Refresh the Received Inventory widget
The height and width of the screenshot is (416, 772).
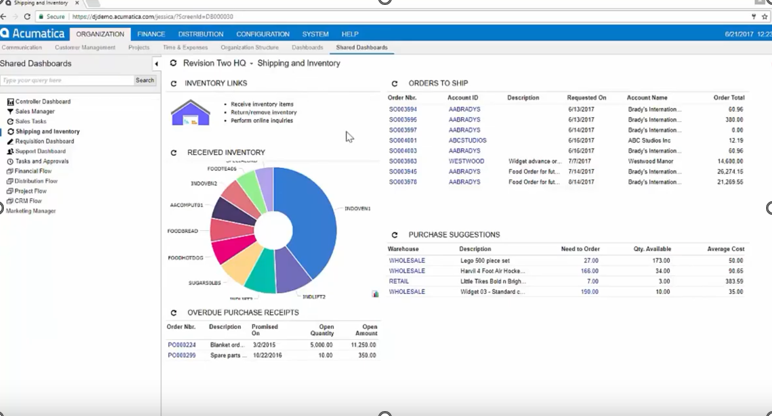(x=173, y=153)
